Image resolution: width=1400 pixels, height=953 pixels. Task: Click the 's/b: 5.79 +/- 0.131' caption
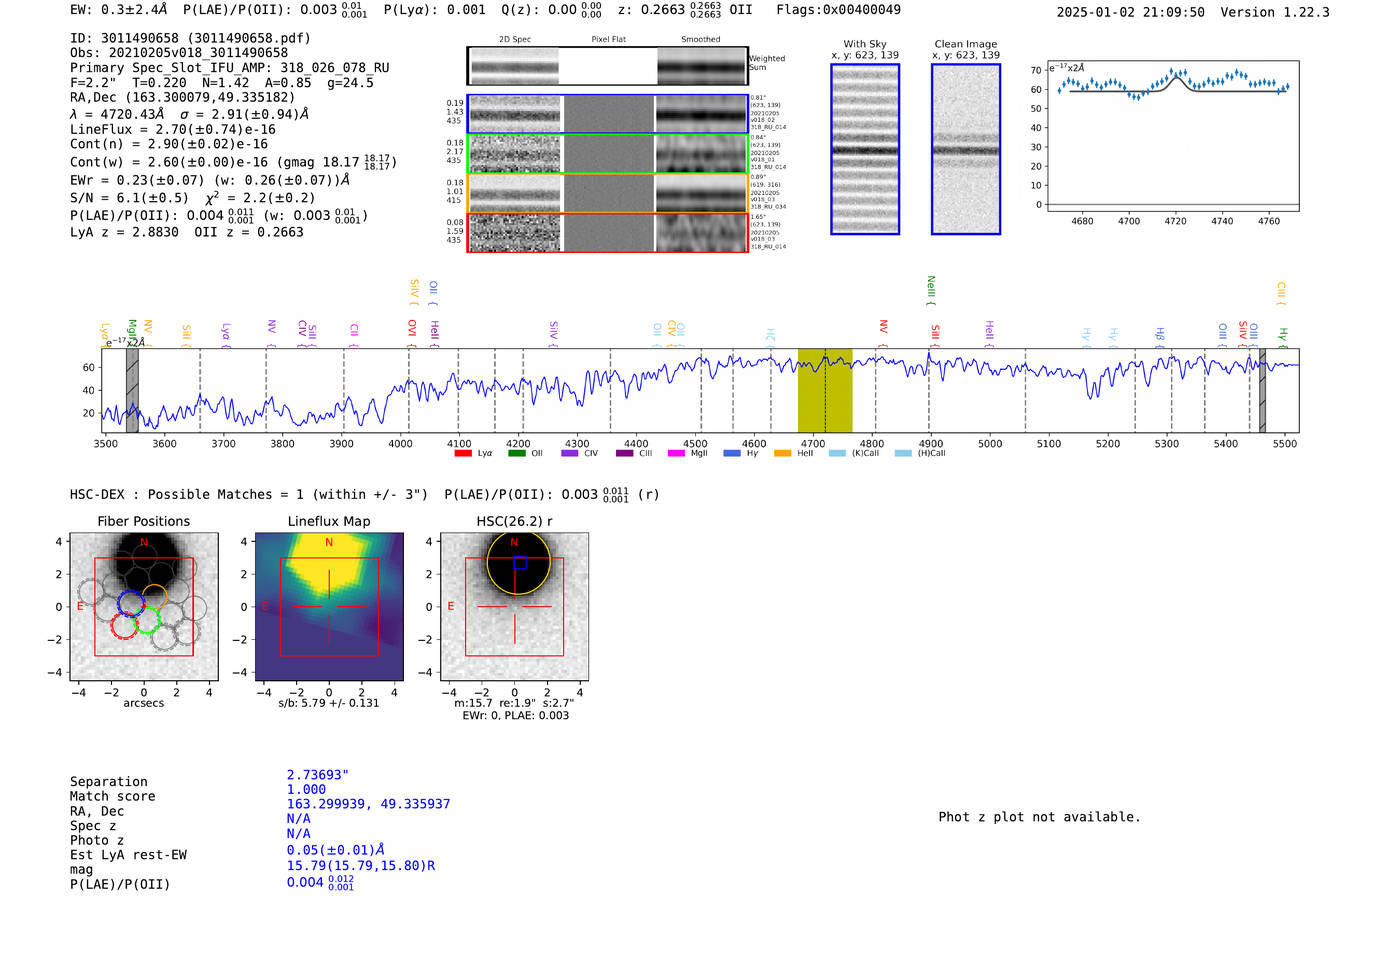[329, 703]
